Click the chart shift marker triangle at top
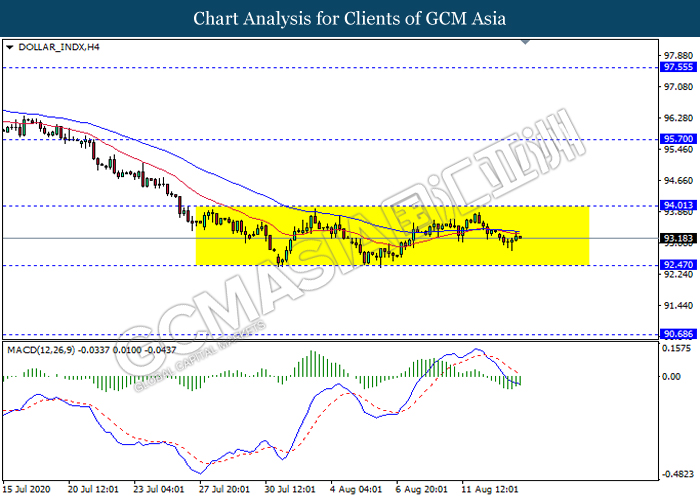This screenshot has width=700, height=500. 525,42
